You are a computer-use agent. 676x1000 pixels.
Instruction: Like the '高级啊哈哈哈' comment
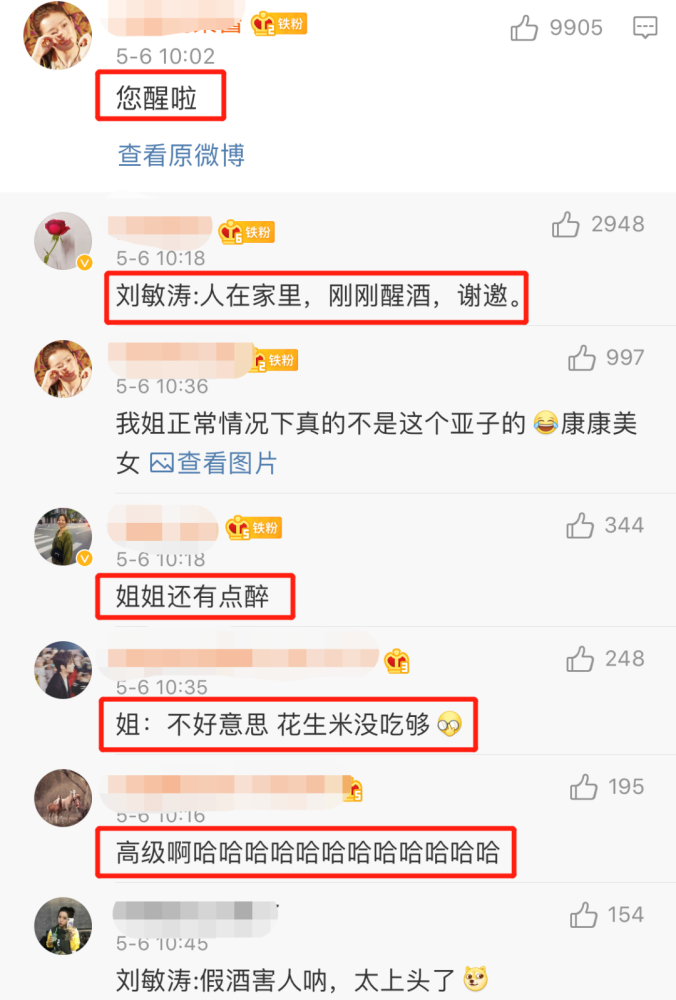(x=584, y=787)
